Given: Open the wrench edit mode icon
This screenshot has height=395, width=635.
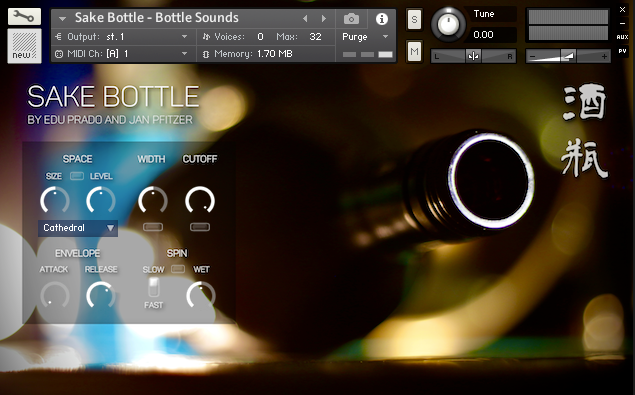Looking at the screenshot, I should 24,17.
